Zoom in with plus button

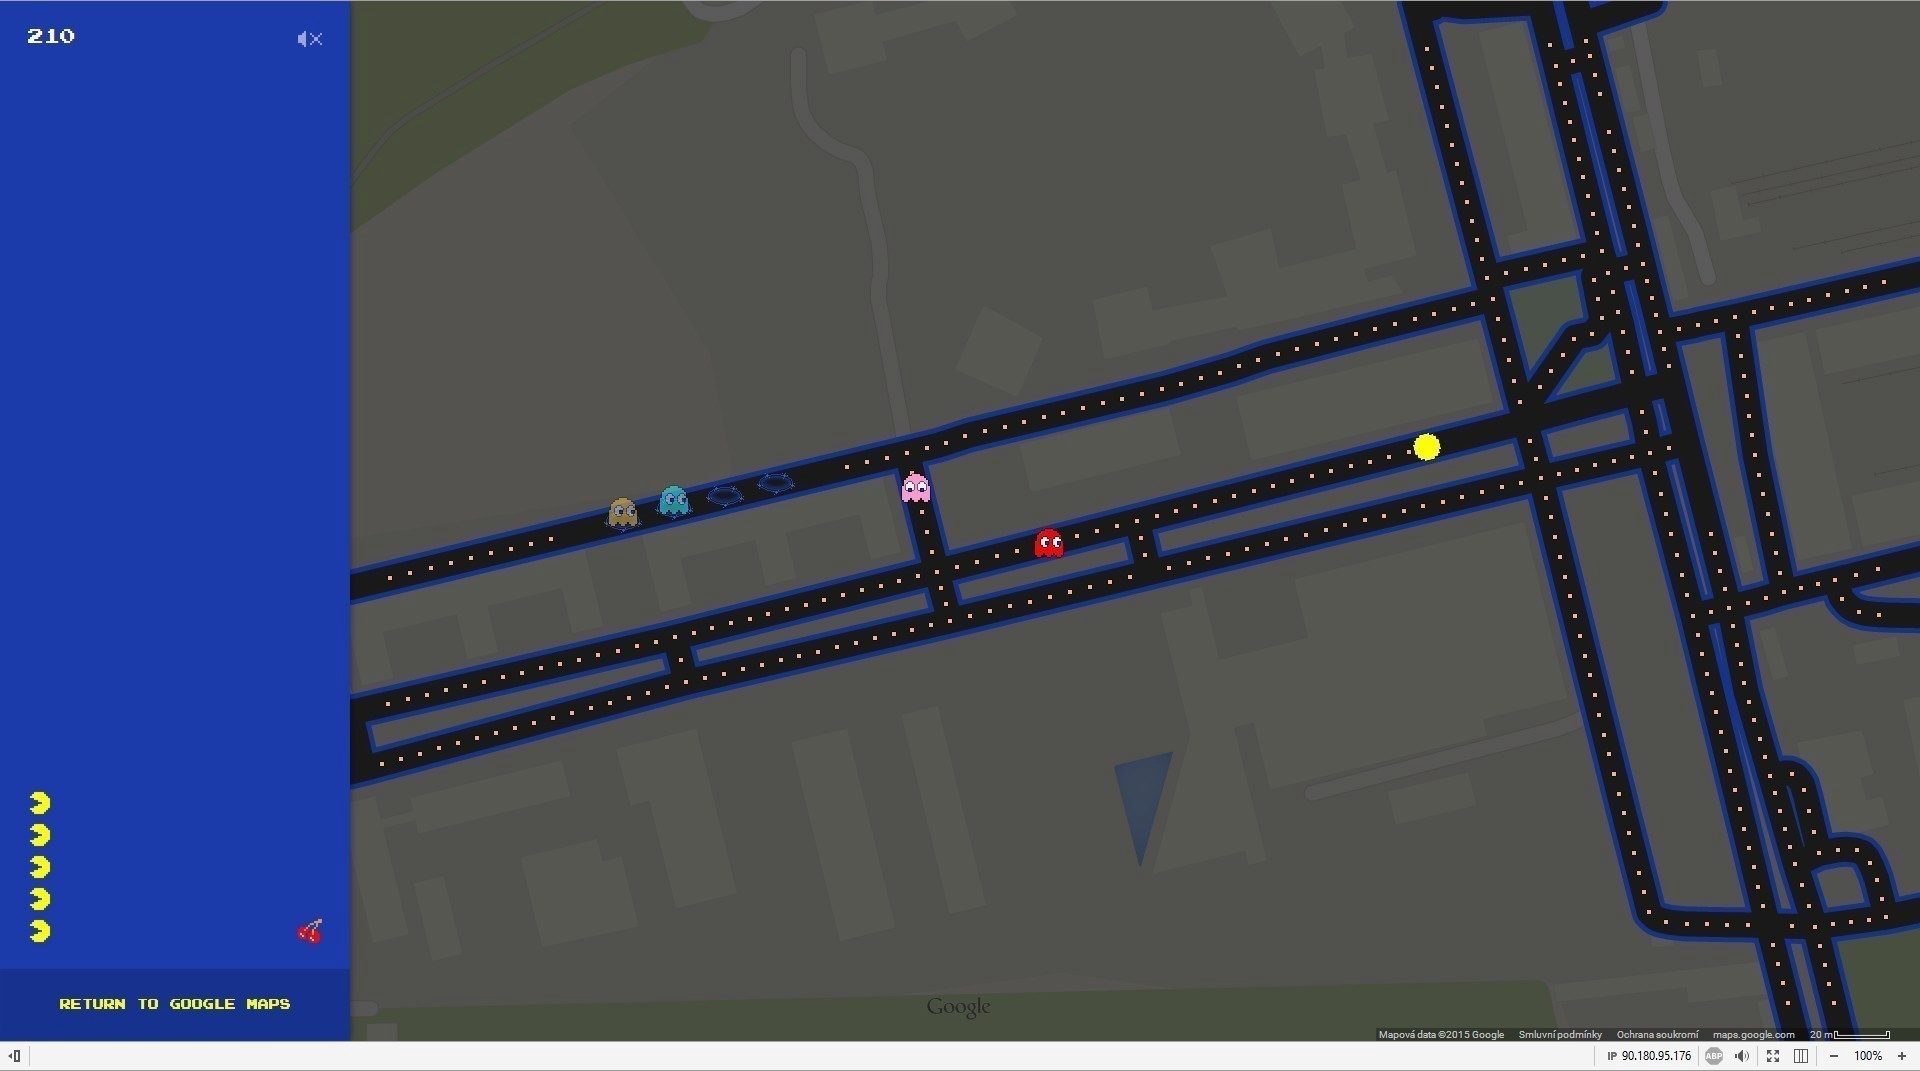click(x=1902, y=1056)
